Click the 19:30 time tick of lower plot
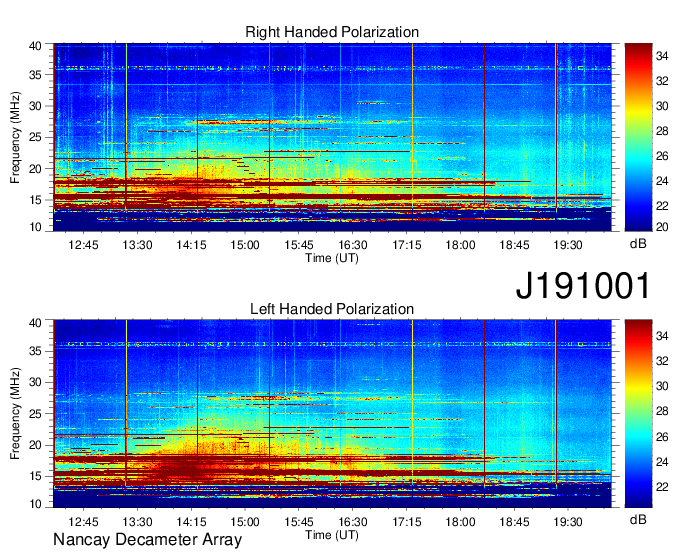 tap(568, 522)
